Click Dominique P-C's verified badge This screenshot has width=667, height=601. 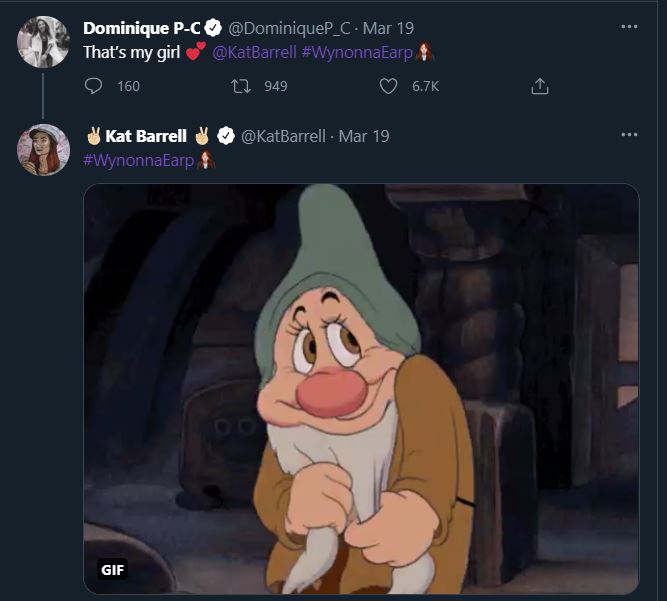point(213,28)
